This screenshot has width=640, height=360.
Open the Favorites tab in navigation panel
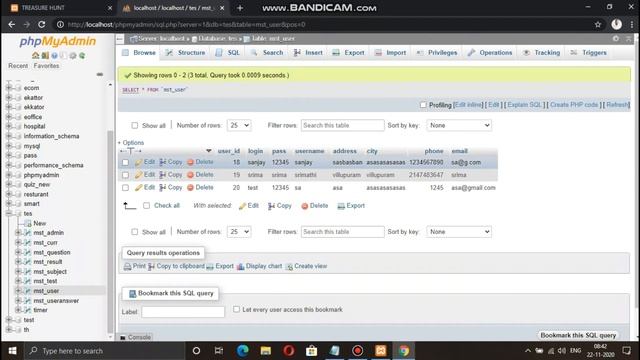pyautogui.click(x=46, y=66)
